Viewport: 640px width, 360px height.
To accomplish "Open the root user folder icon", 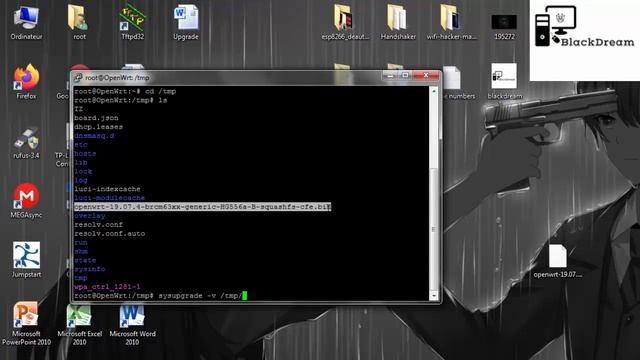I will [79, 22].
